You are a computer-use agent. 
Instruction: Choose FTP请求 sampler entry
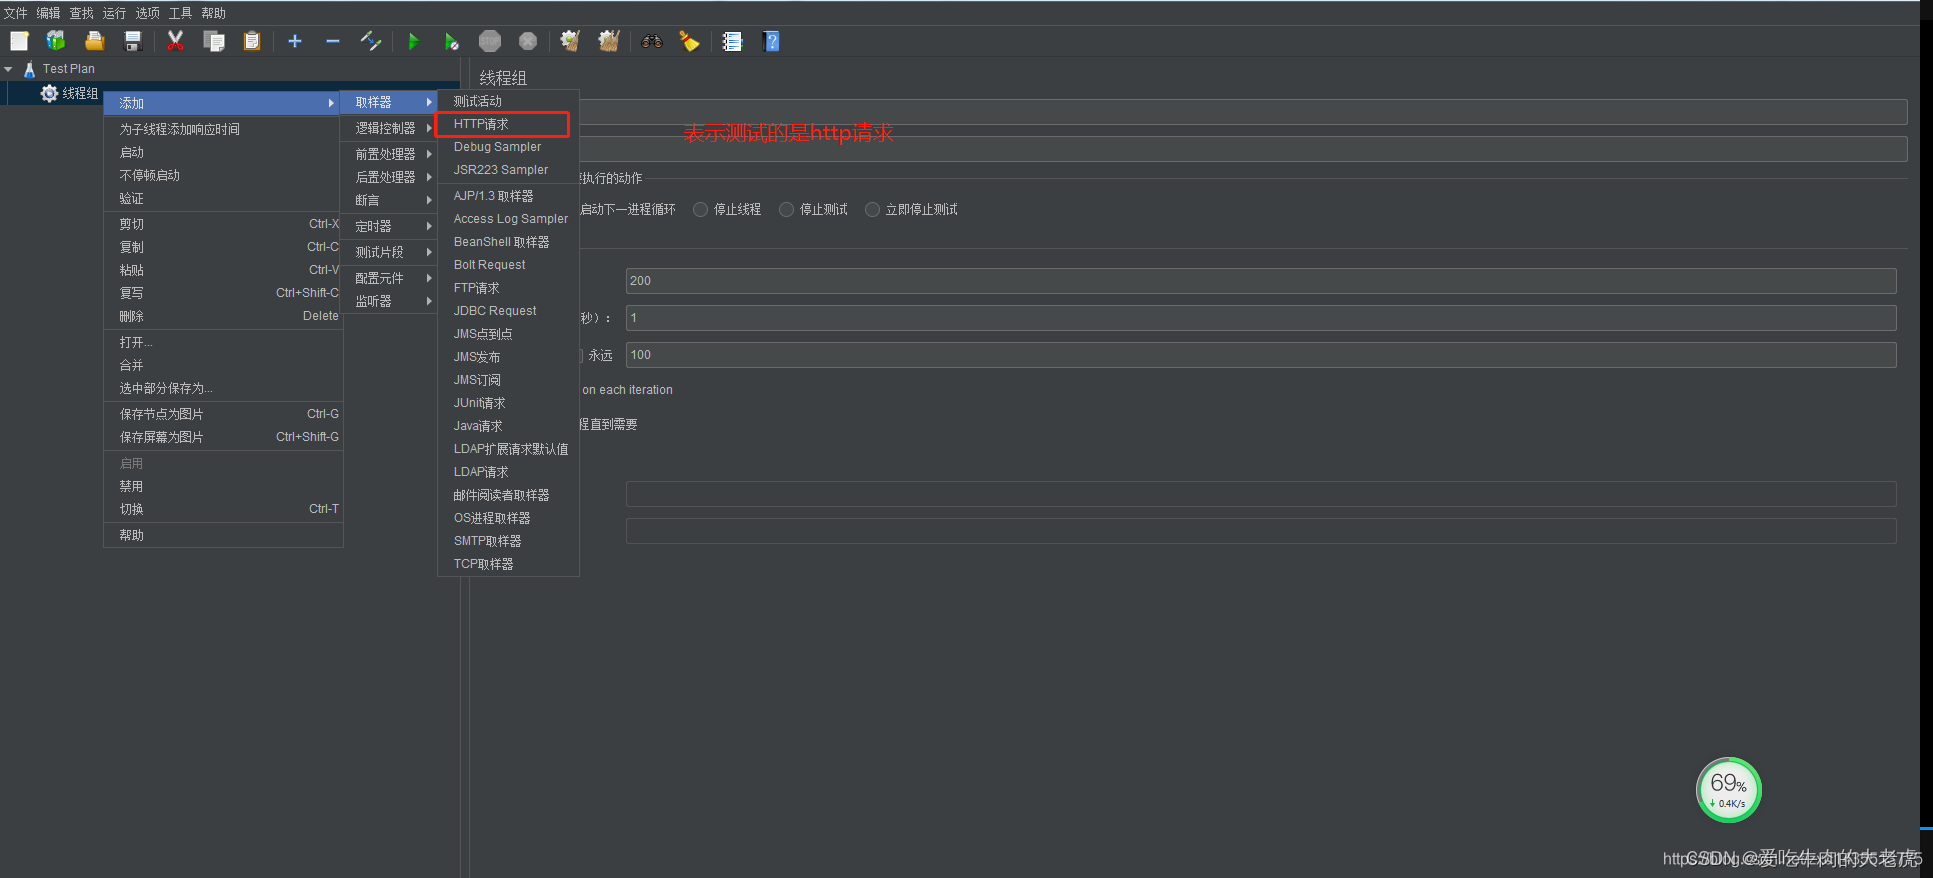(x=508, y=288)
